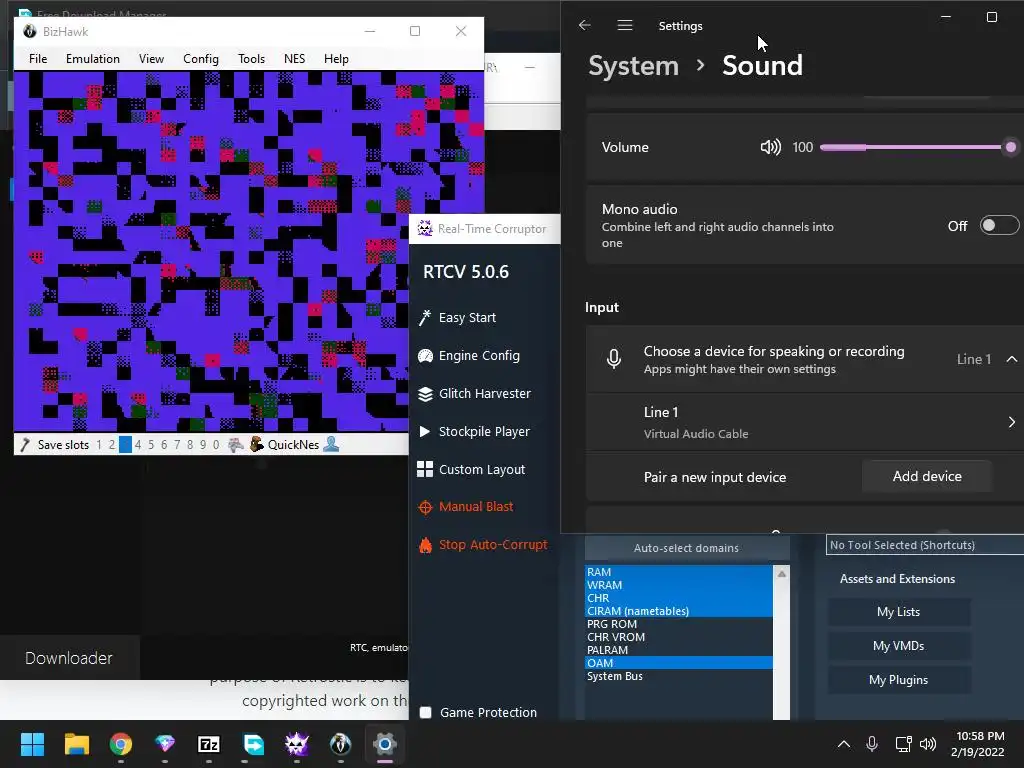Click the Downloader tab label

(69, 658)
